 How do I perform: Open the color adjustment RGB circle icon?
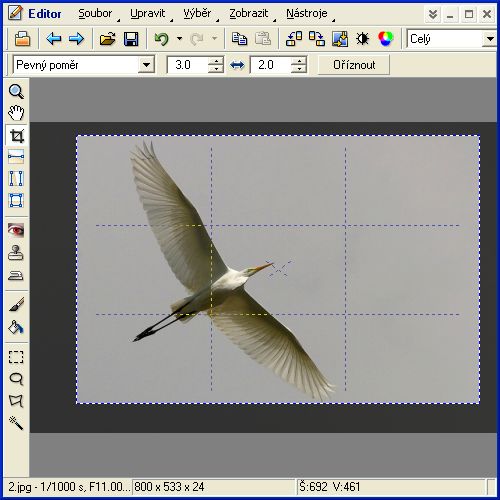[386, 39]
